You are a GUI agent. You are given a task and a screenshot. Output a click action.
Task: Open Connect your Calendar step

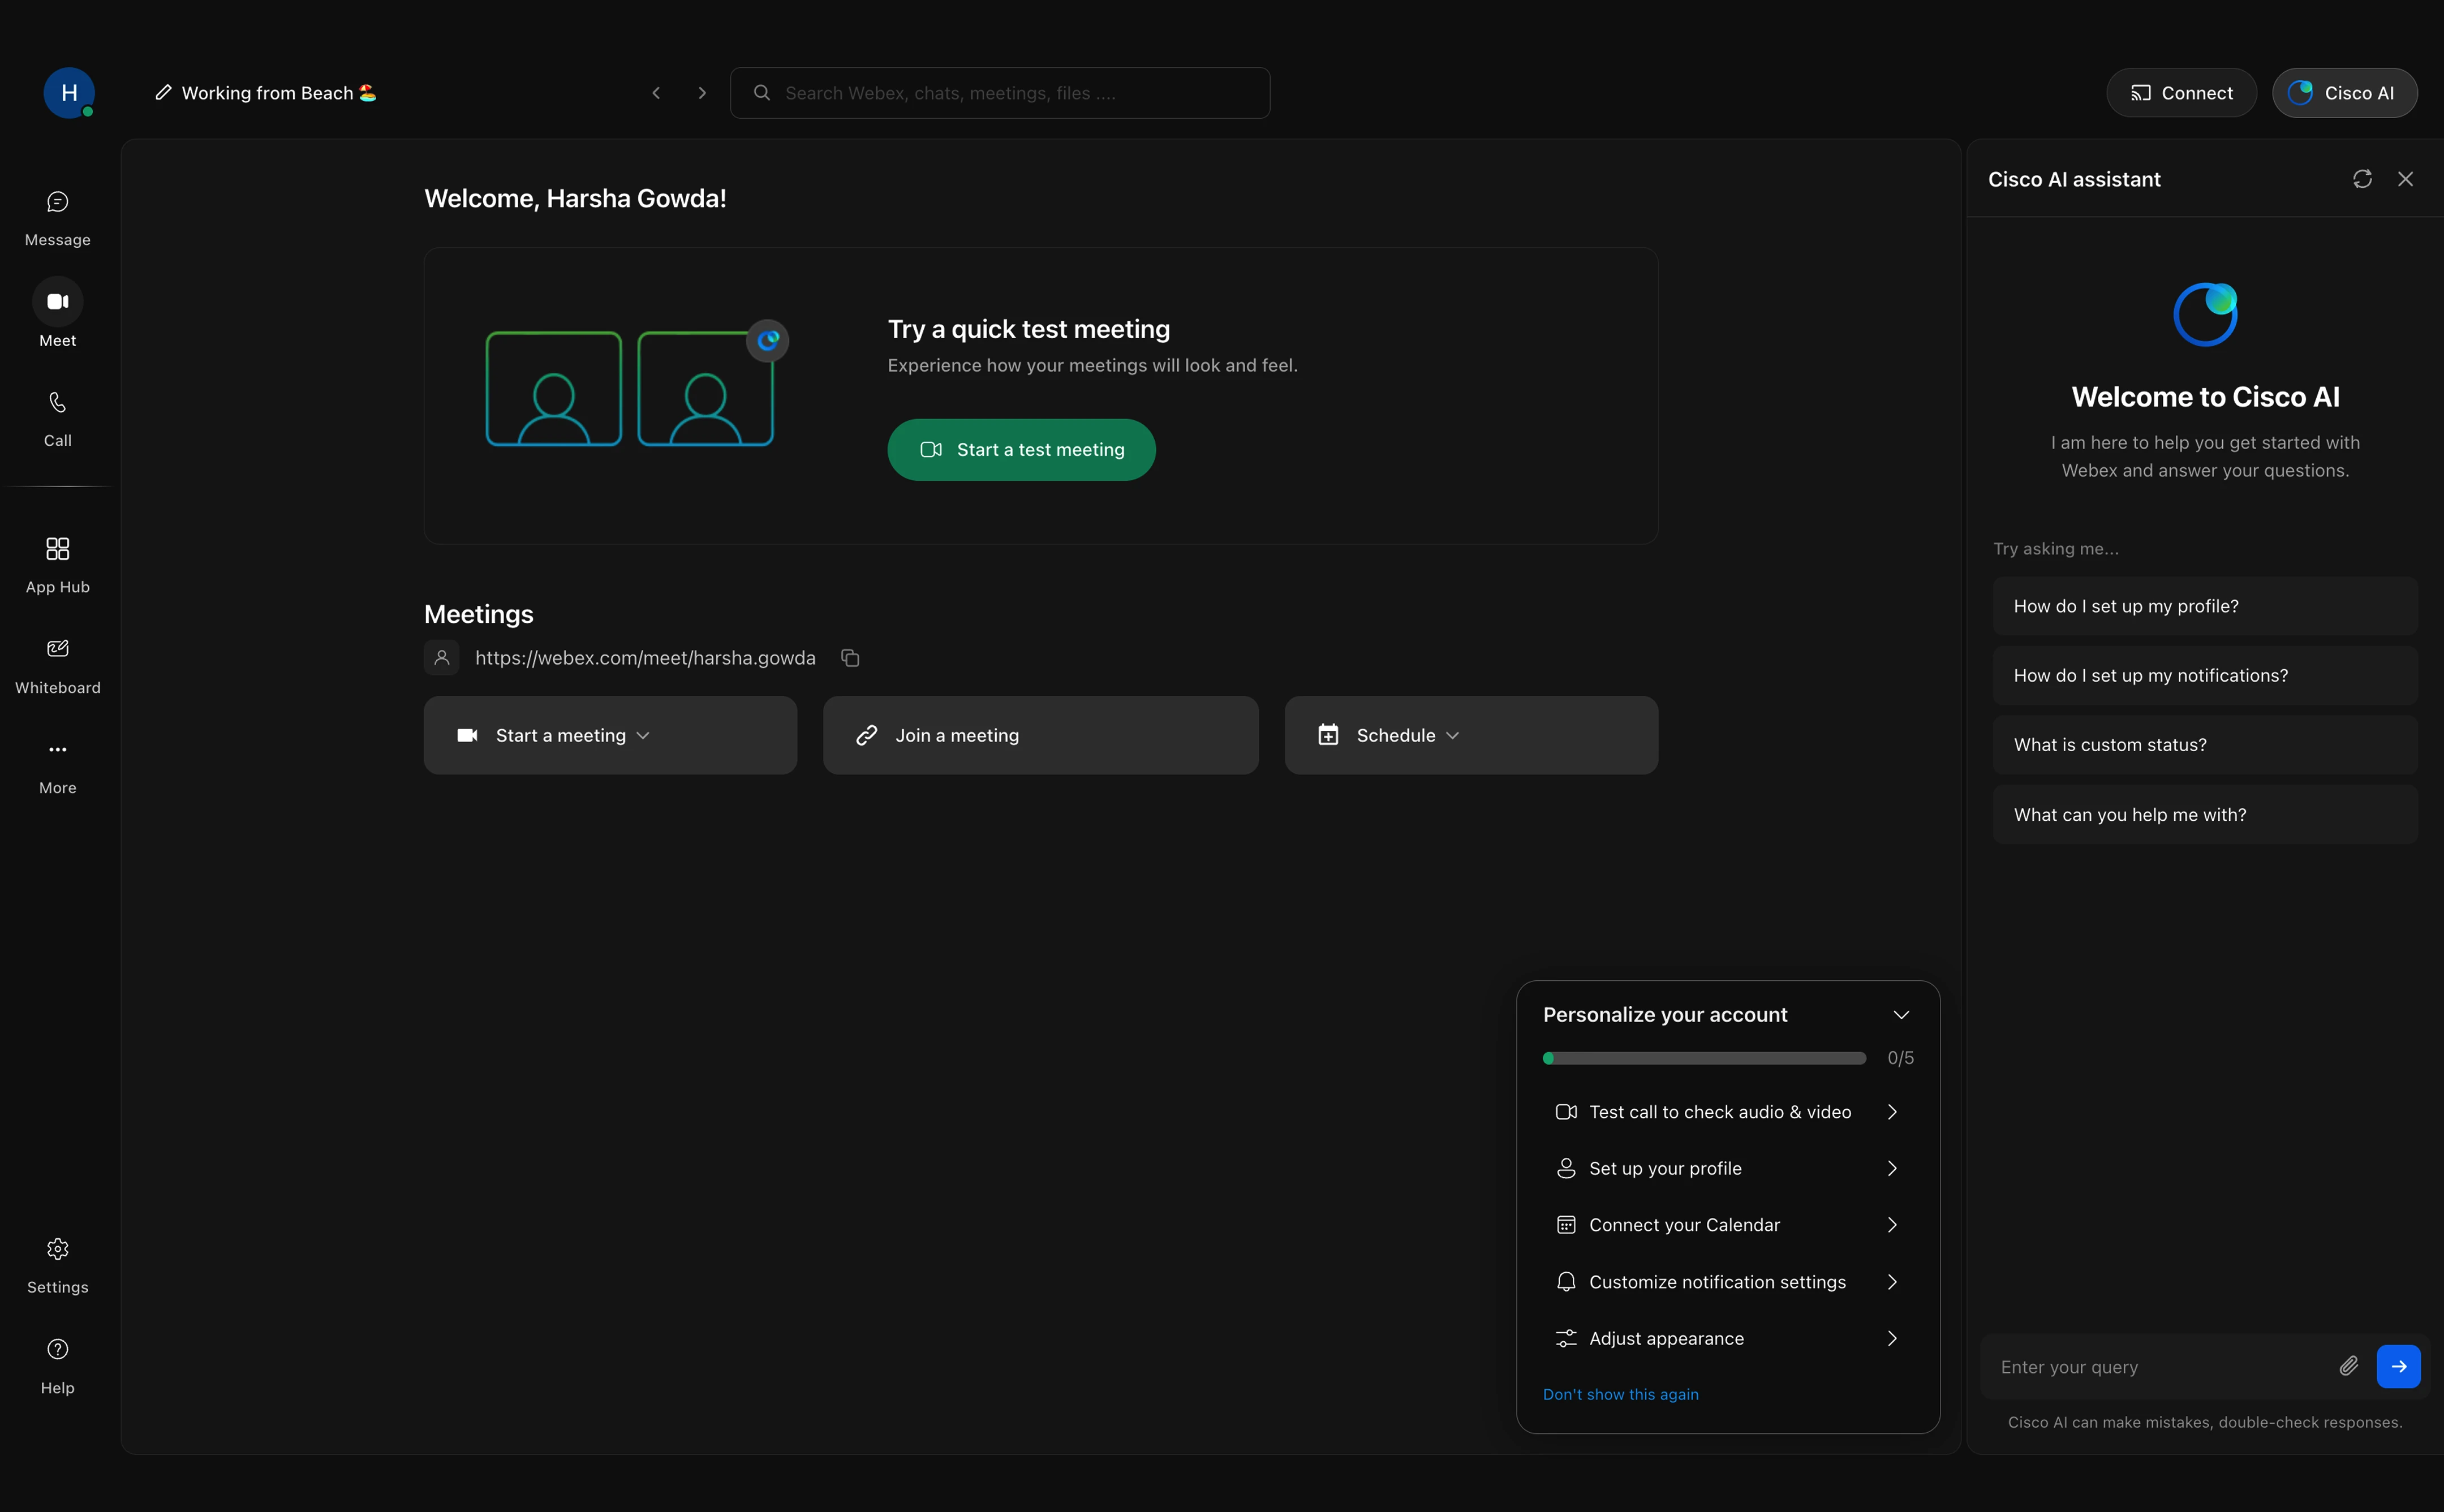(1728, 1225)
